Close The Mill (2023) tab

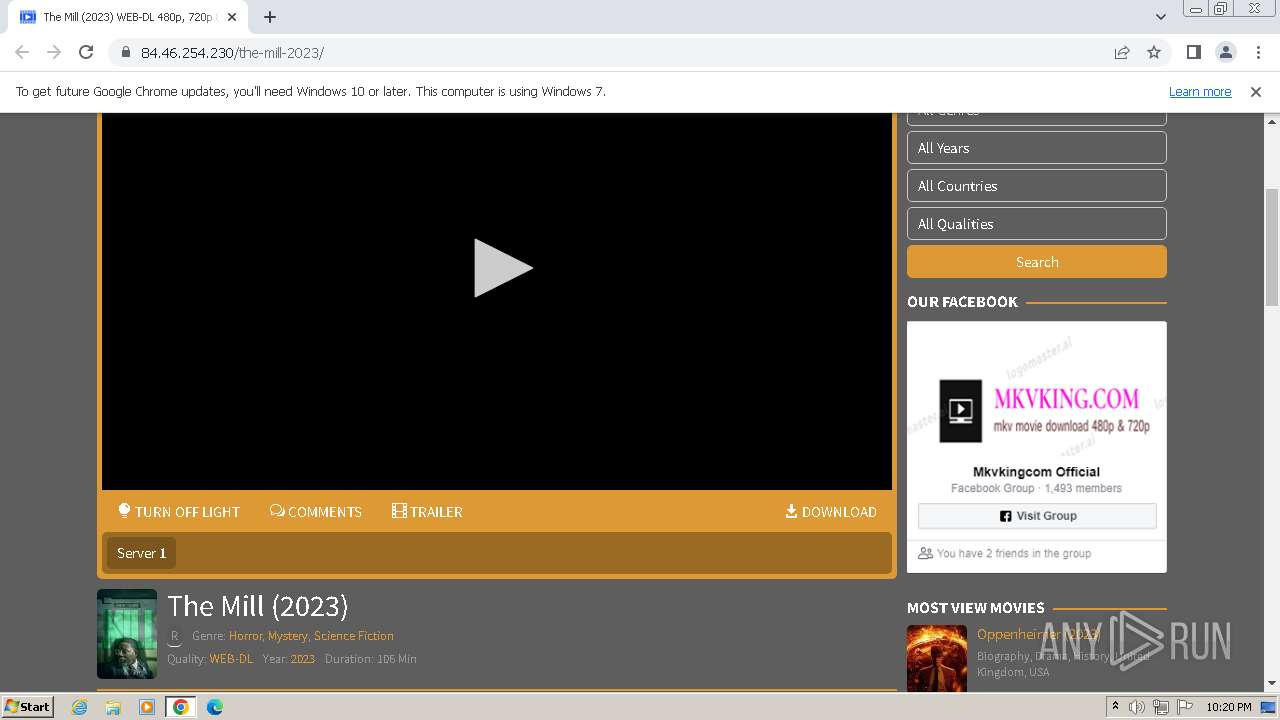point(231,17)
